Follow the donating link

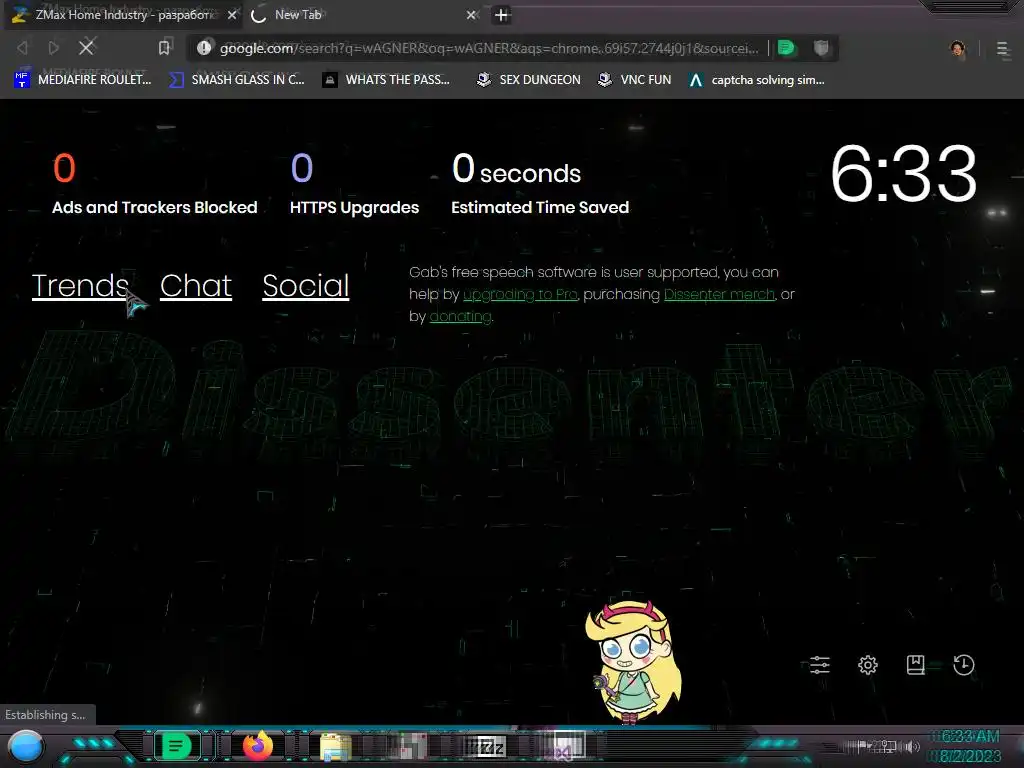pos(460,317)
